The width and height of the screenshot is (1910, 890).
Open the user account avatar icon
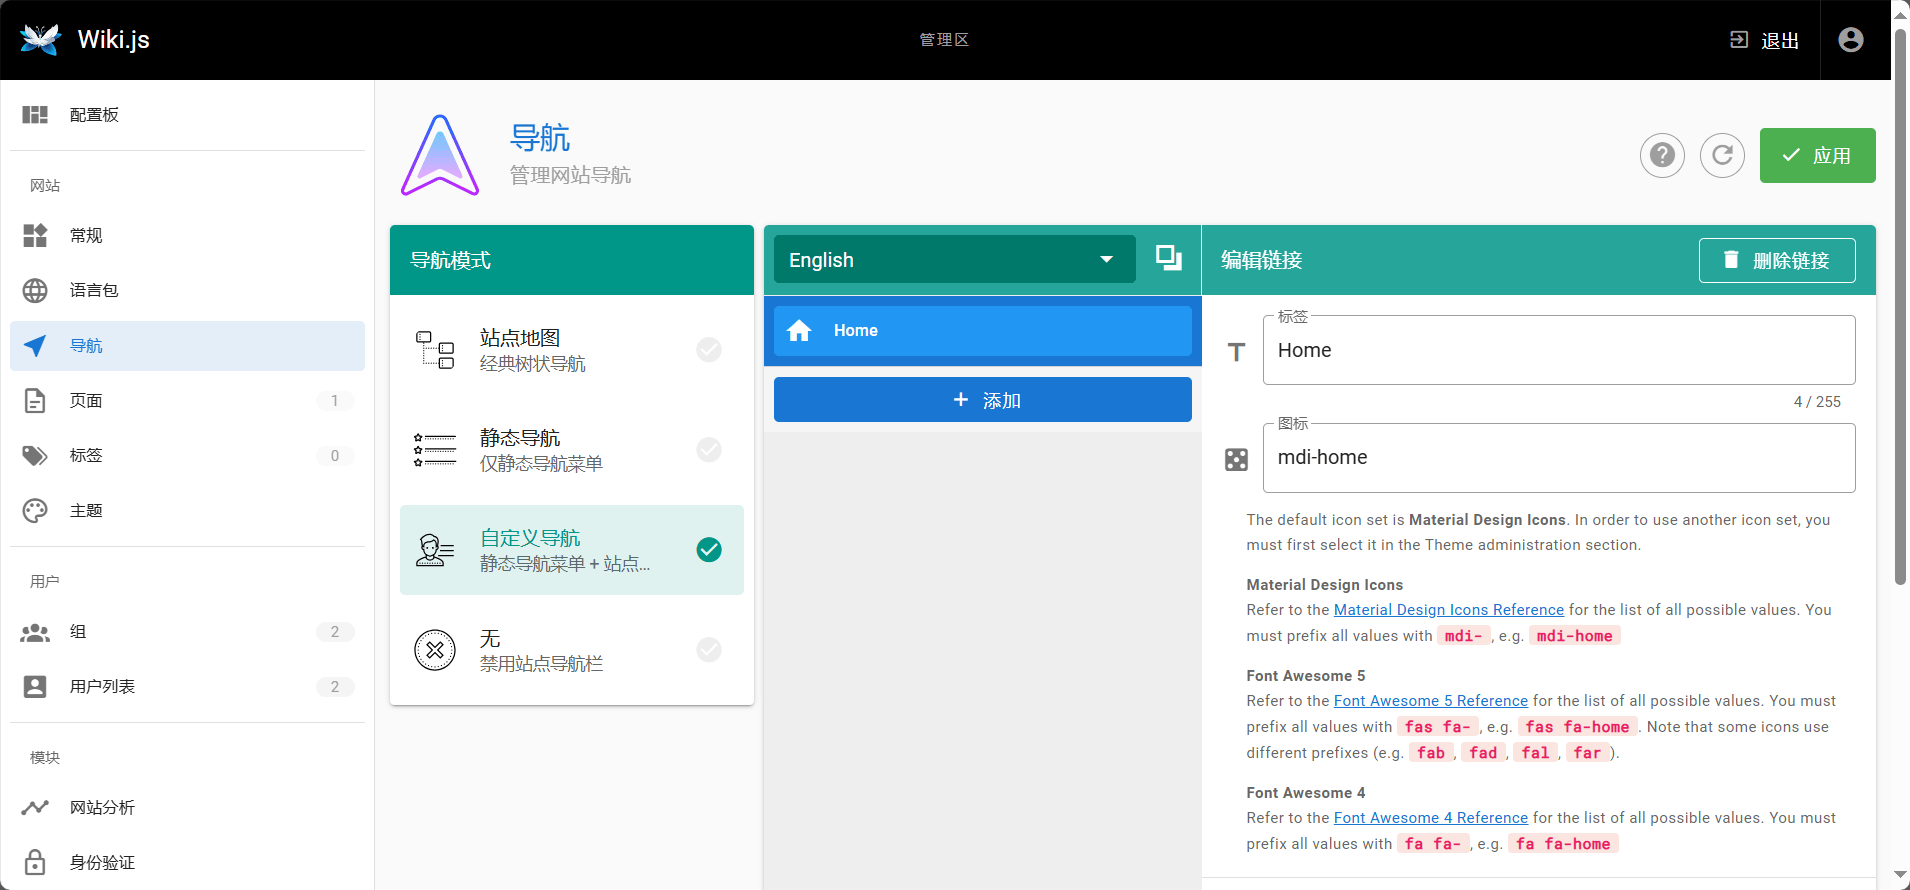click(1850, 40)
